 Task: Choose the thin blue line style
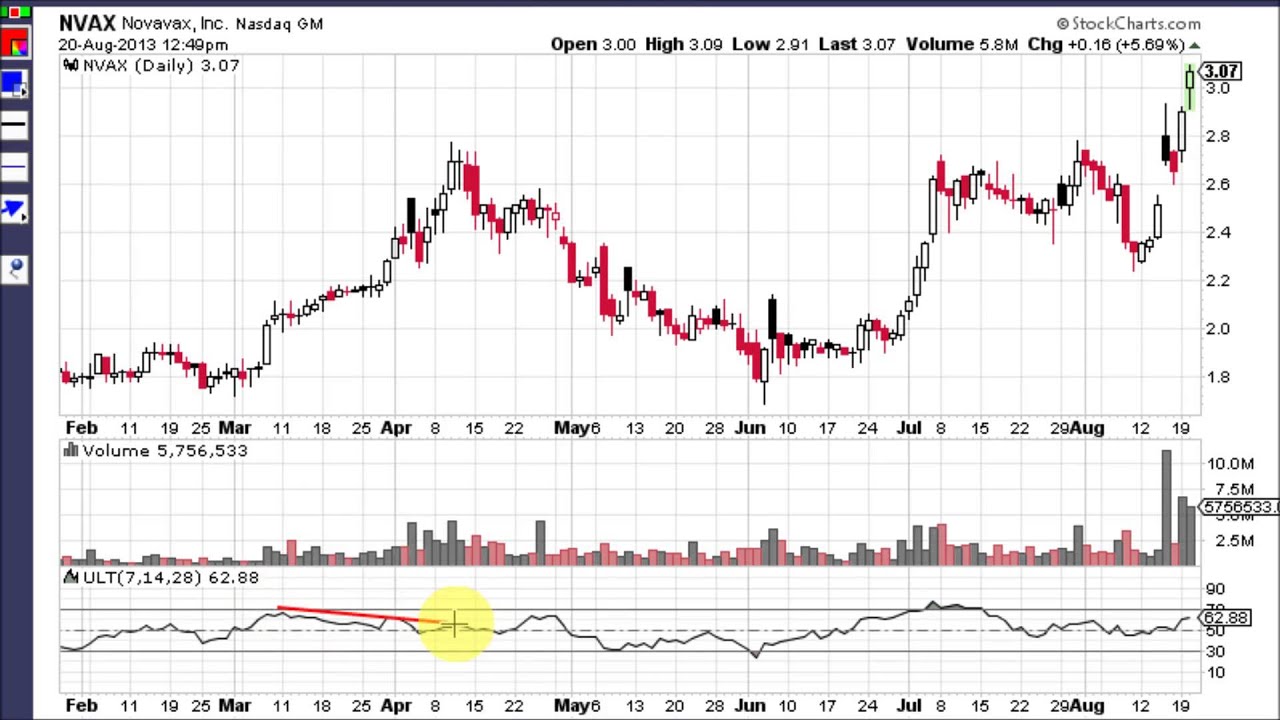click(14, 166)
